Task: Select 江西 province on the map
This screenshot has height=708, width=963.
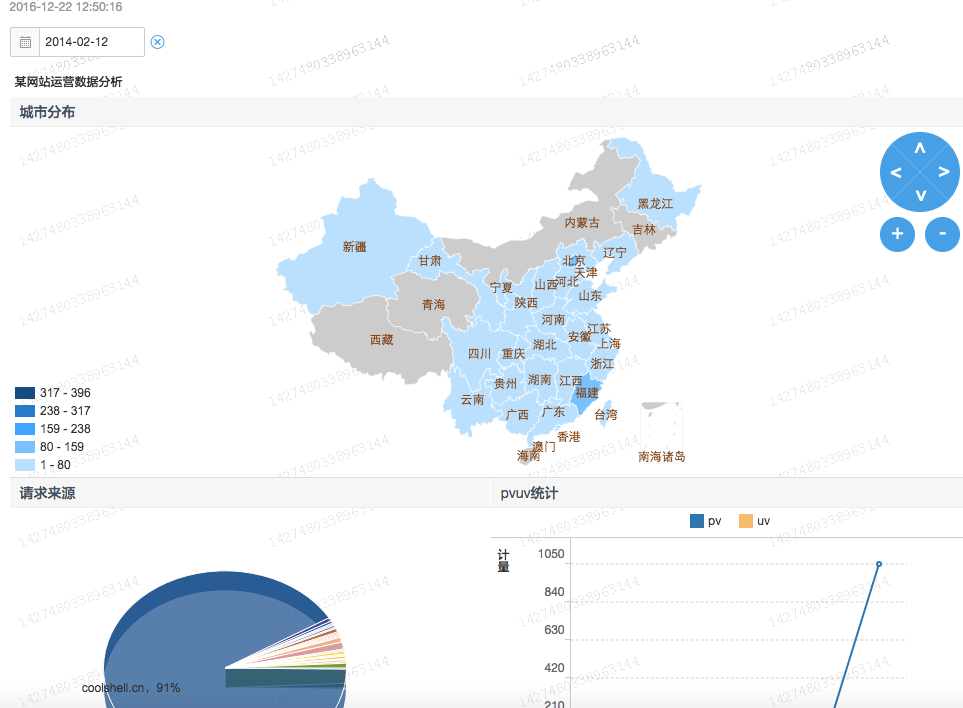Action: click(570, 381)
